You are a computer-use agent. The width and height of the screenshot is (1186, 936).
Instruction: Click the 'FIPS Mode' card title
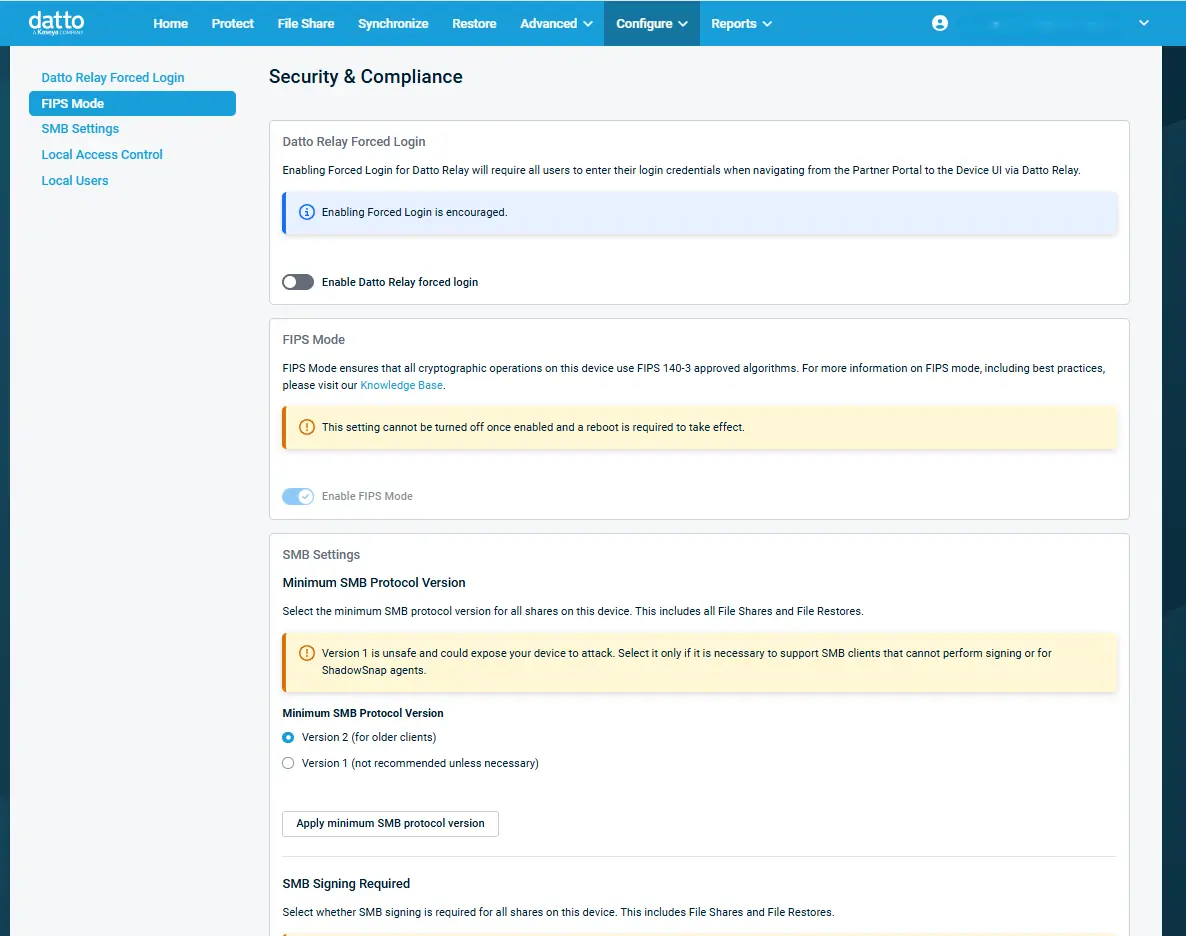point(313,340)
